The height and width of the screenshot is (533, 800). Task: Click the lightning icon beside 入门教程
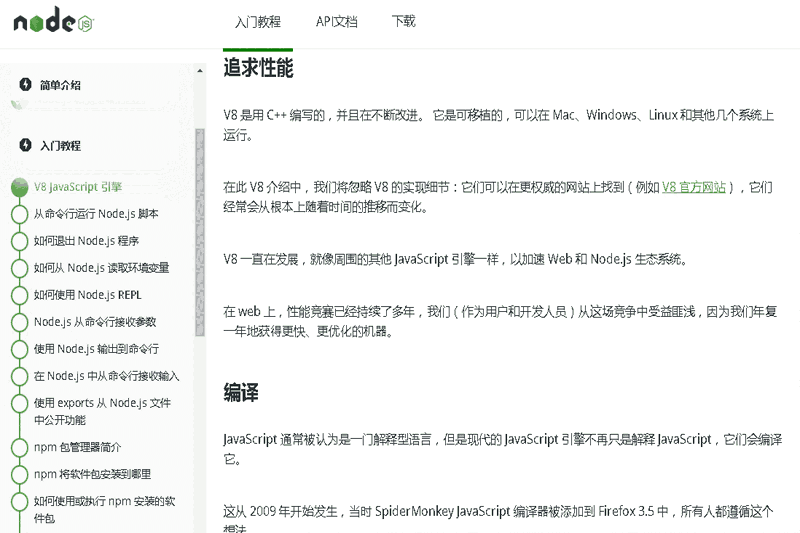(25, 145)
